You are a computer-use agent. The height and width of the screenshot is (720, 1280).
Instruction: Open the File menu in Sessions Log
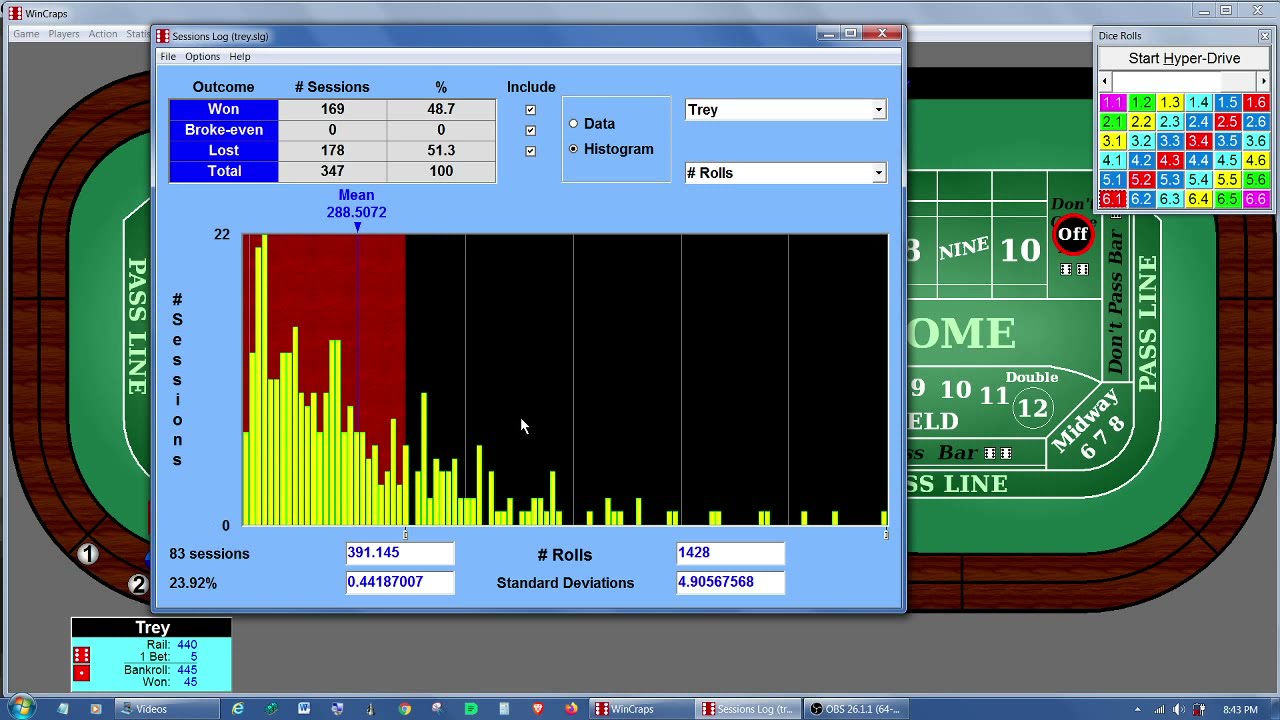[x=168, y=56]
